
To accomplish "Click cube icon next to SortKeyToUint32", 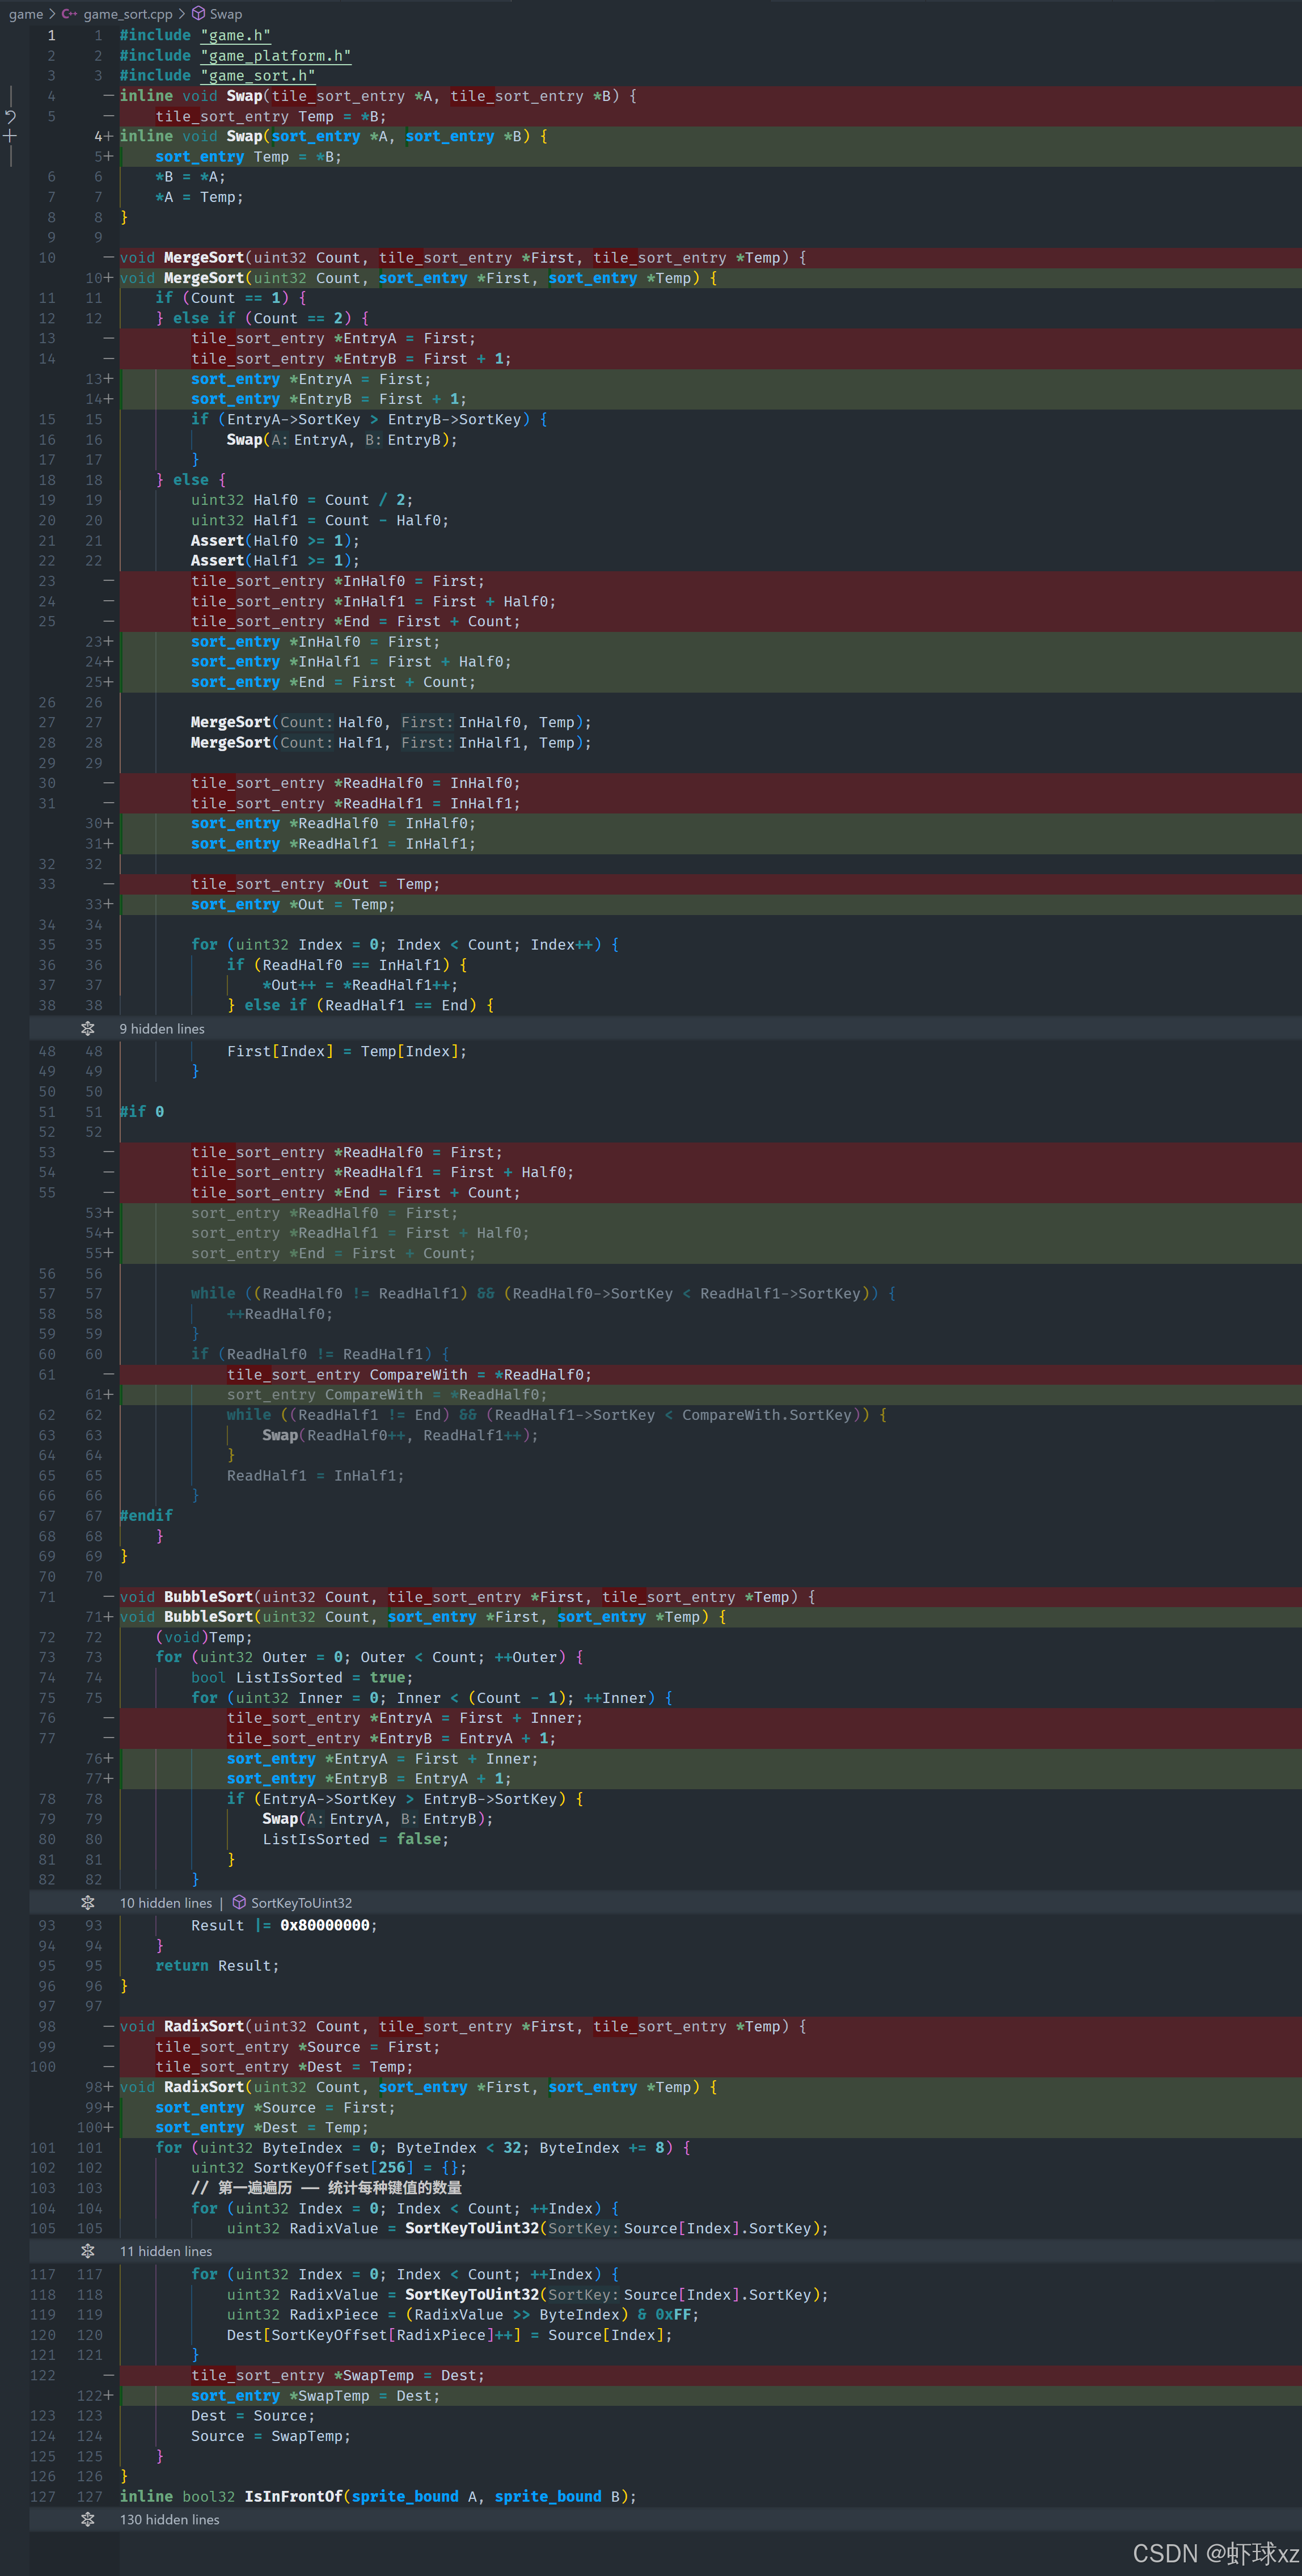I will [x=239, y=1902].
